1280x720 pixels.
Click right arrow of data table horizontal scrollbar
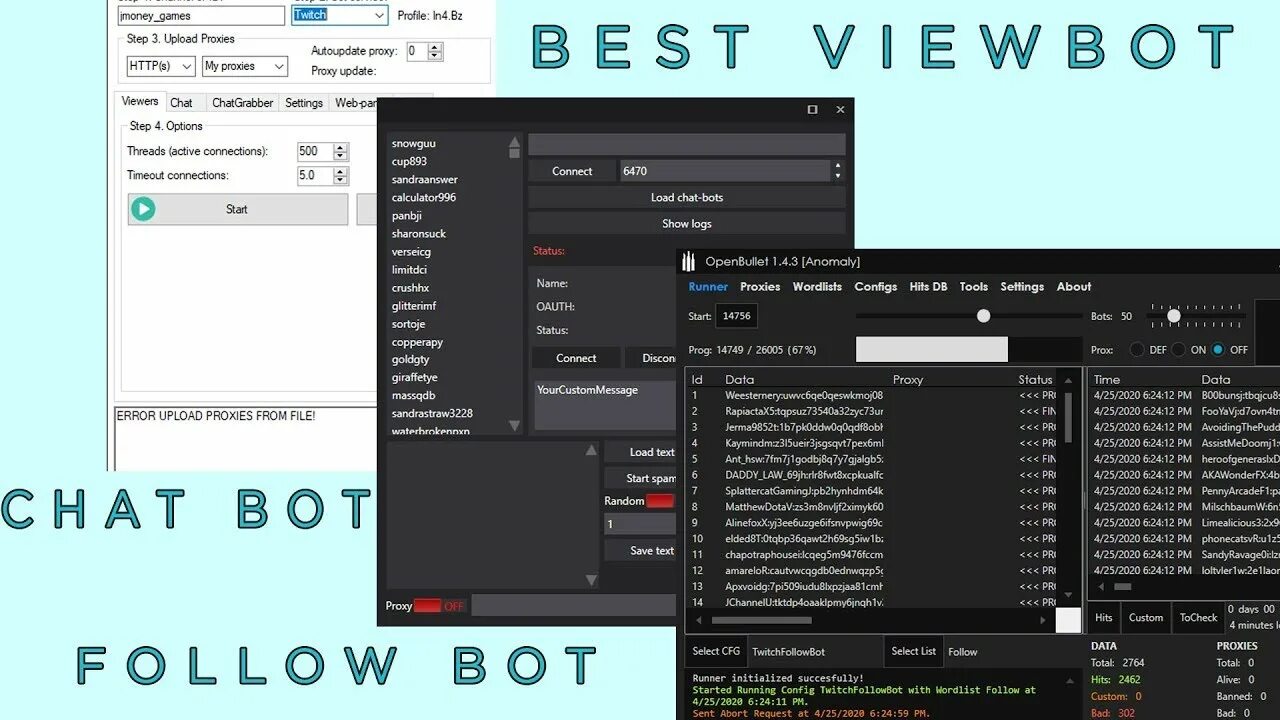(1043, 620)
